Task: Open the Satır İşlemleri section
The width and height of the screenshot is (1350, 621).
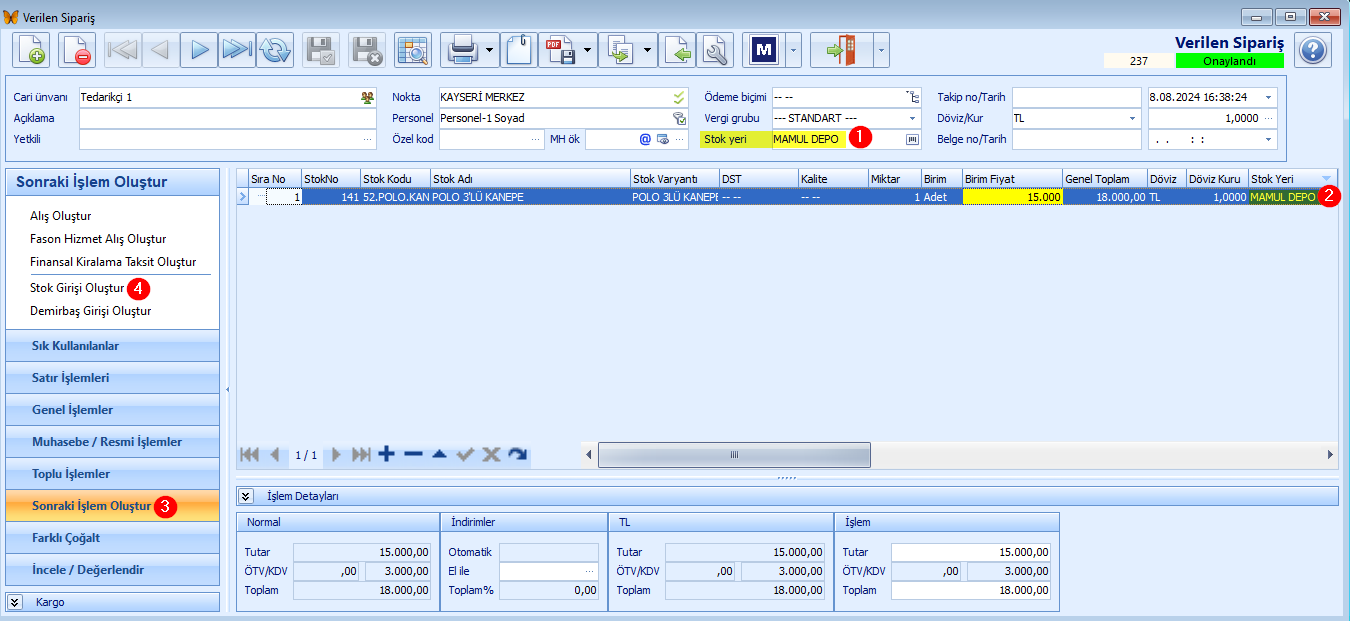Action: (x=112, y=378)
